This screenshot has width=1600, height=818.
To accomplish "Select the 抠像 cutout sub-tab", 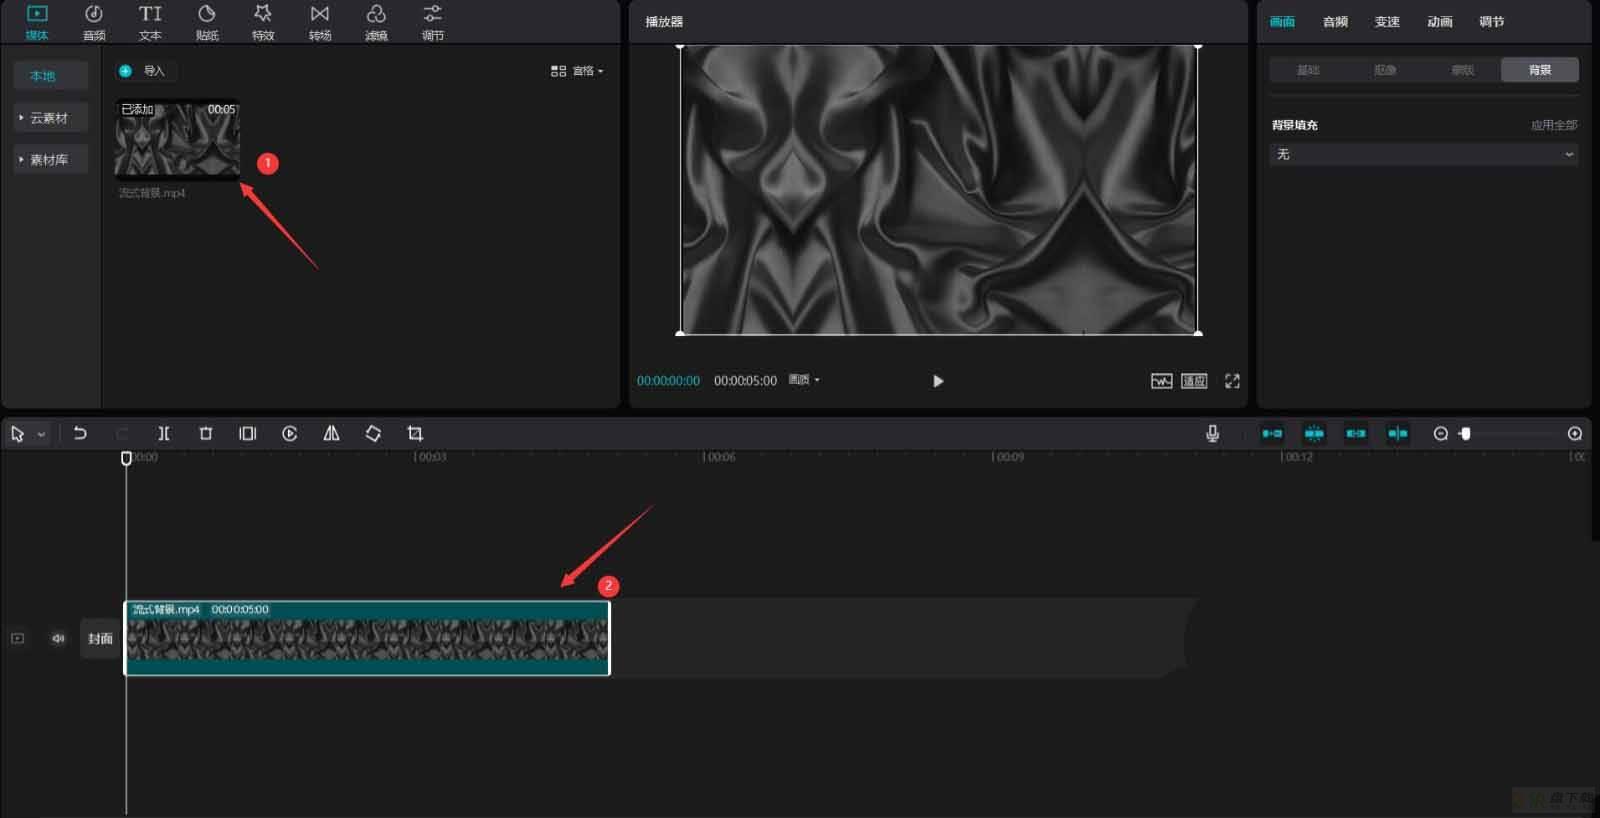I will pyautogui.click(x=1385, y=70).
